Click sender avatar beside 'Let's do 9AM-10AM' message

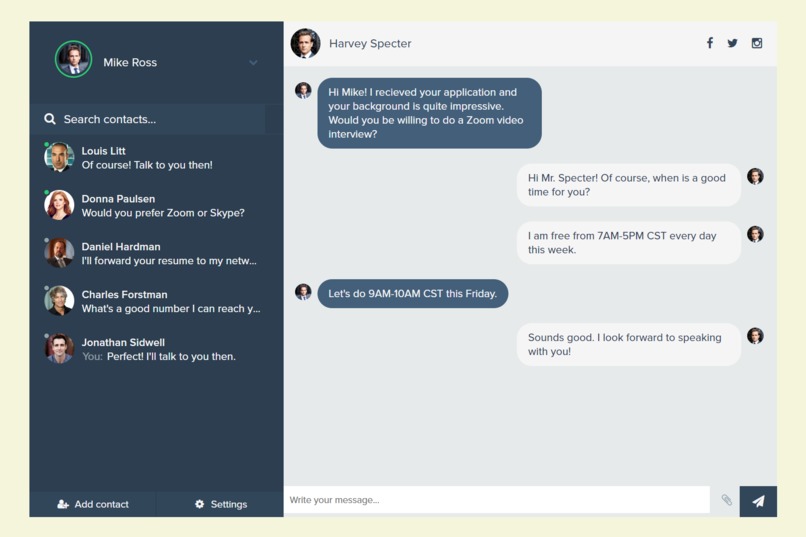(x=303, y=292)
